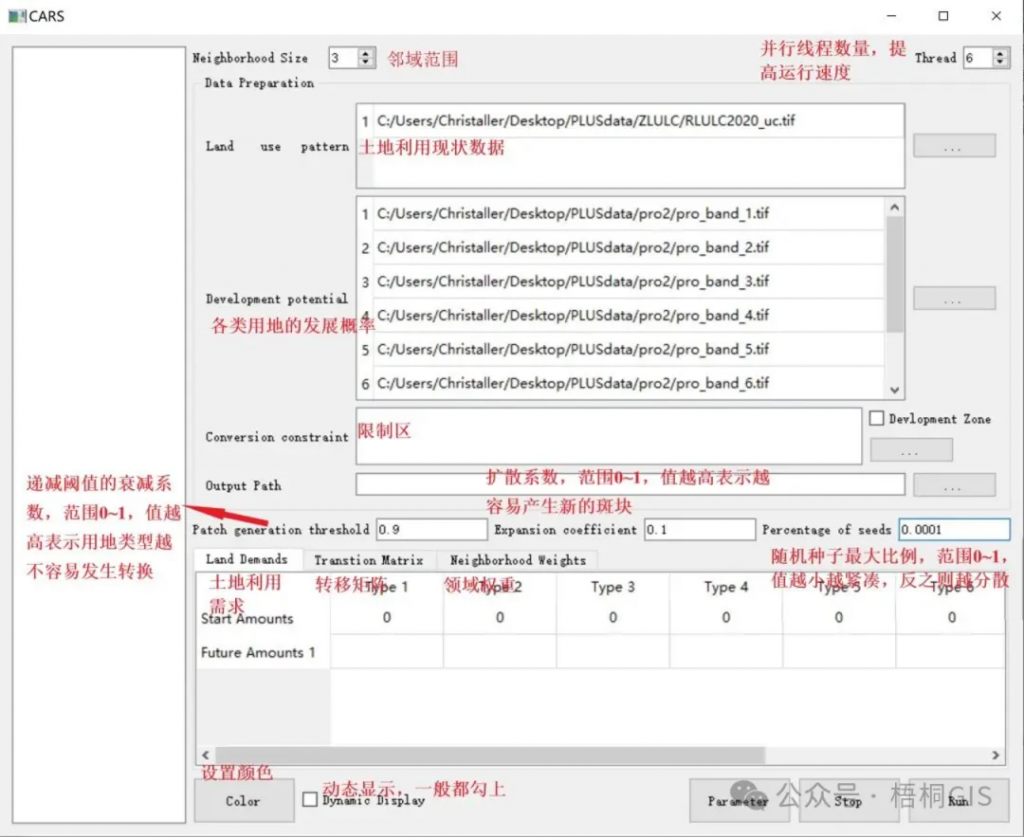The image size is (1024, 837).
Task: Browse for the Development Zone file
Action: tap(911, 450)
